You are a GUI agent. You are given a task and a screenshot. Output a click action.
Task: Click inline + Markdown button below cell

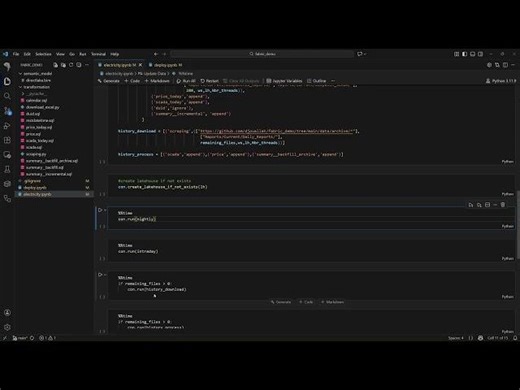(332, 302)
